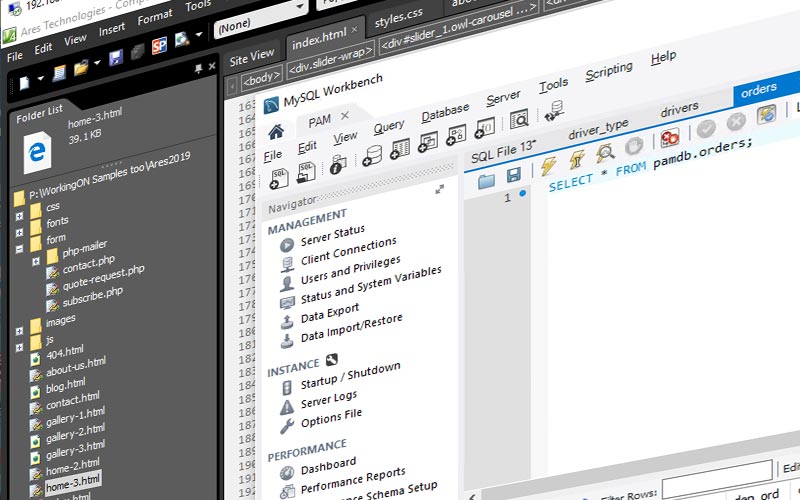Image resolution: width=800 pixels, height=500 pixels.
Task: Expand the php-mailer folder
Action: 36,262
